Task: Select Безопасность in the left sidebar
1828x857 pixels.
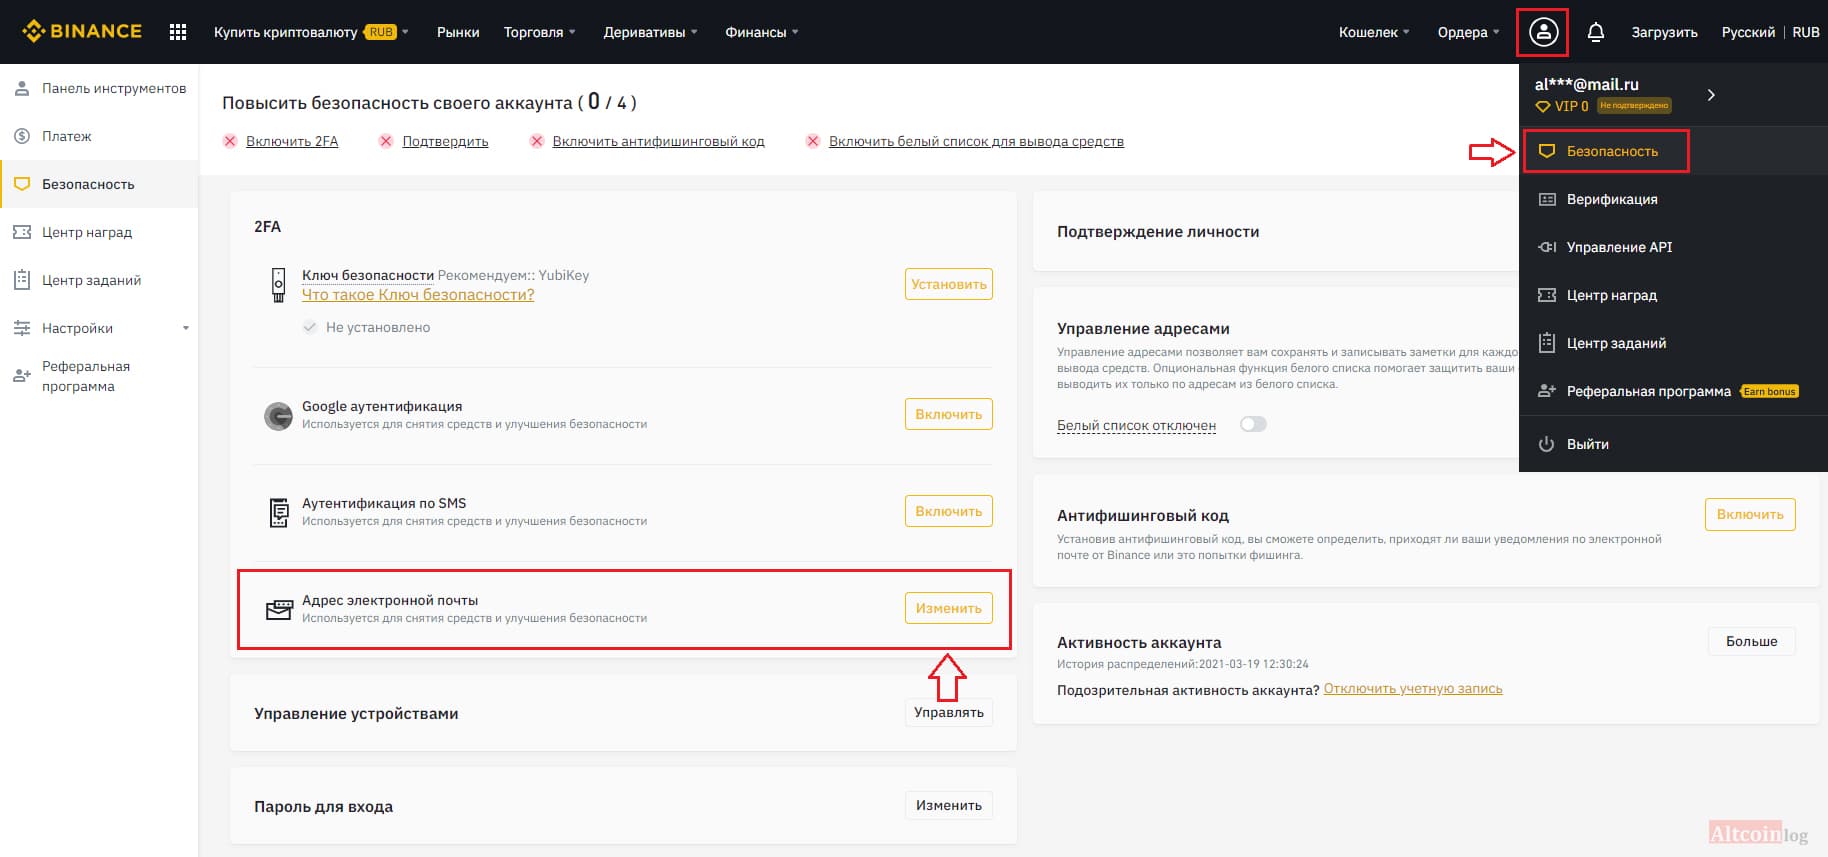Action: 99,184
